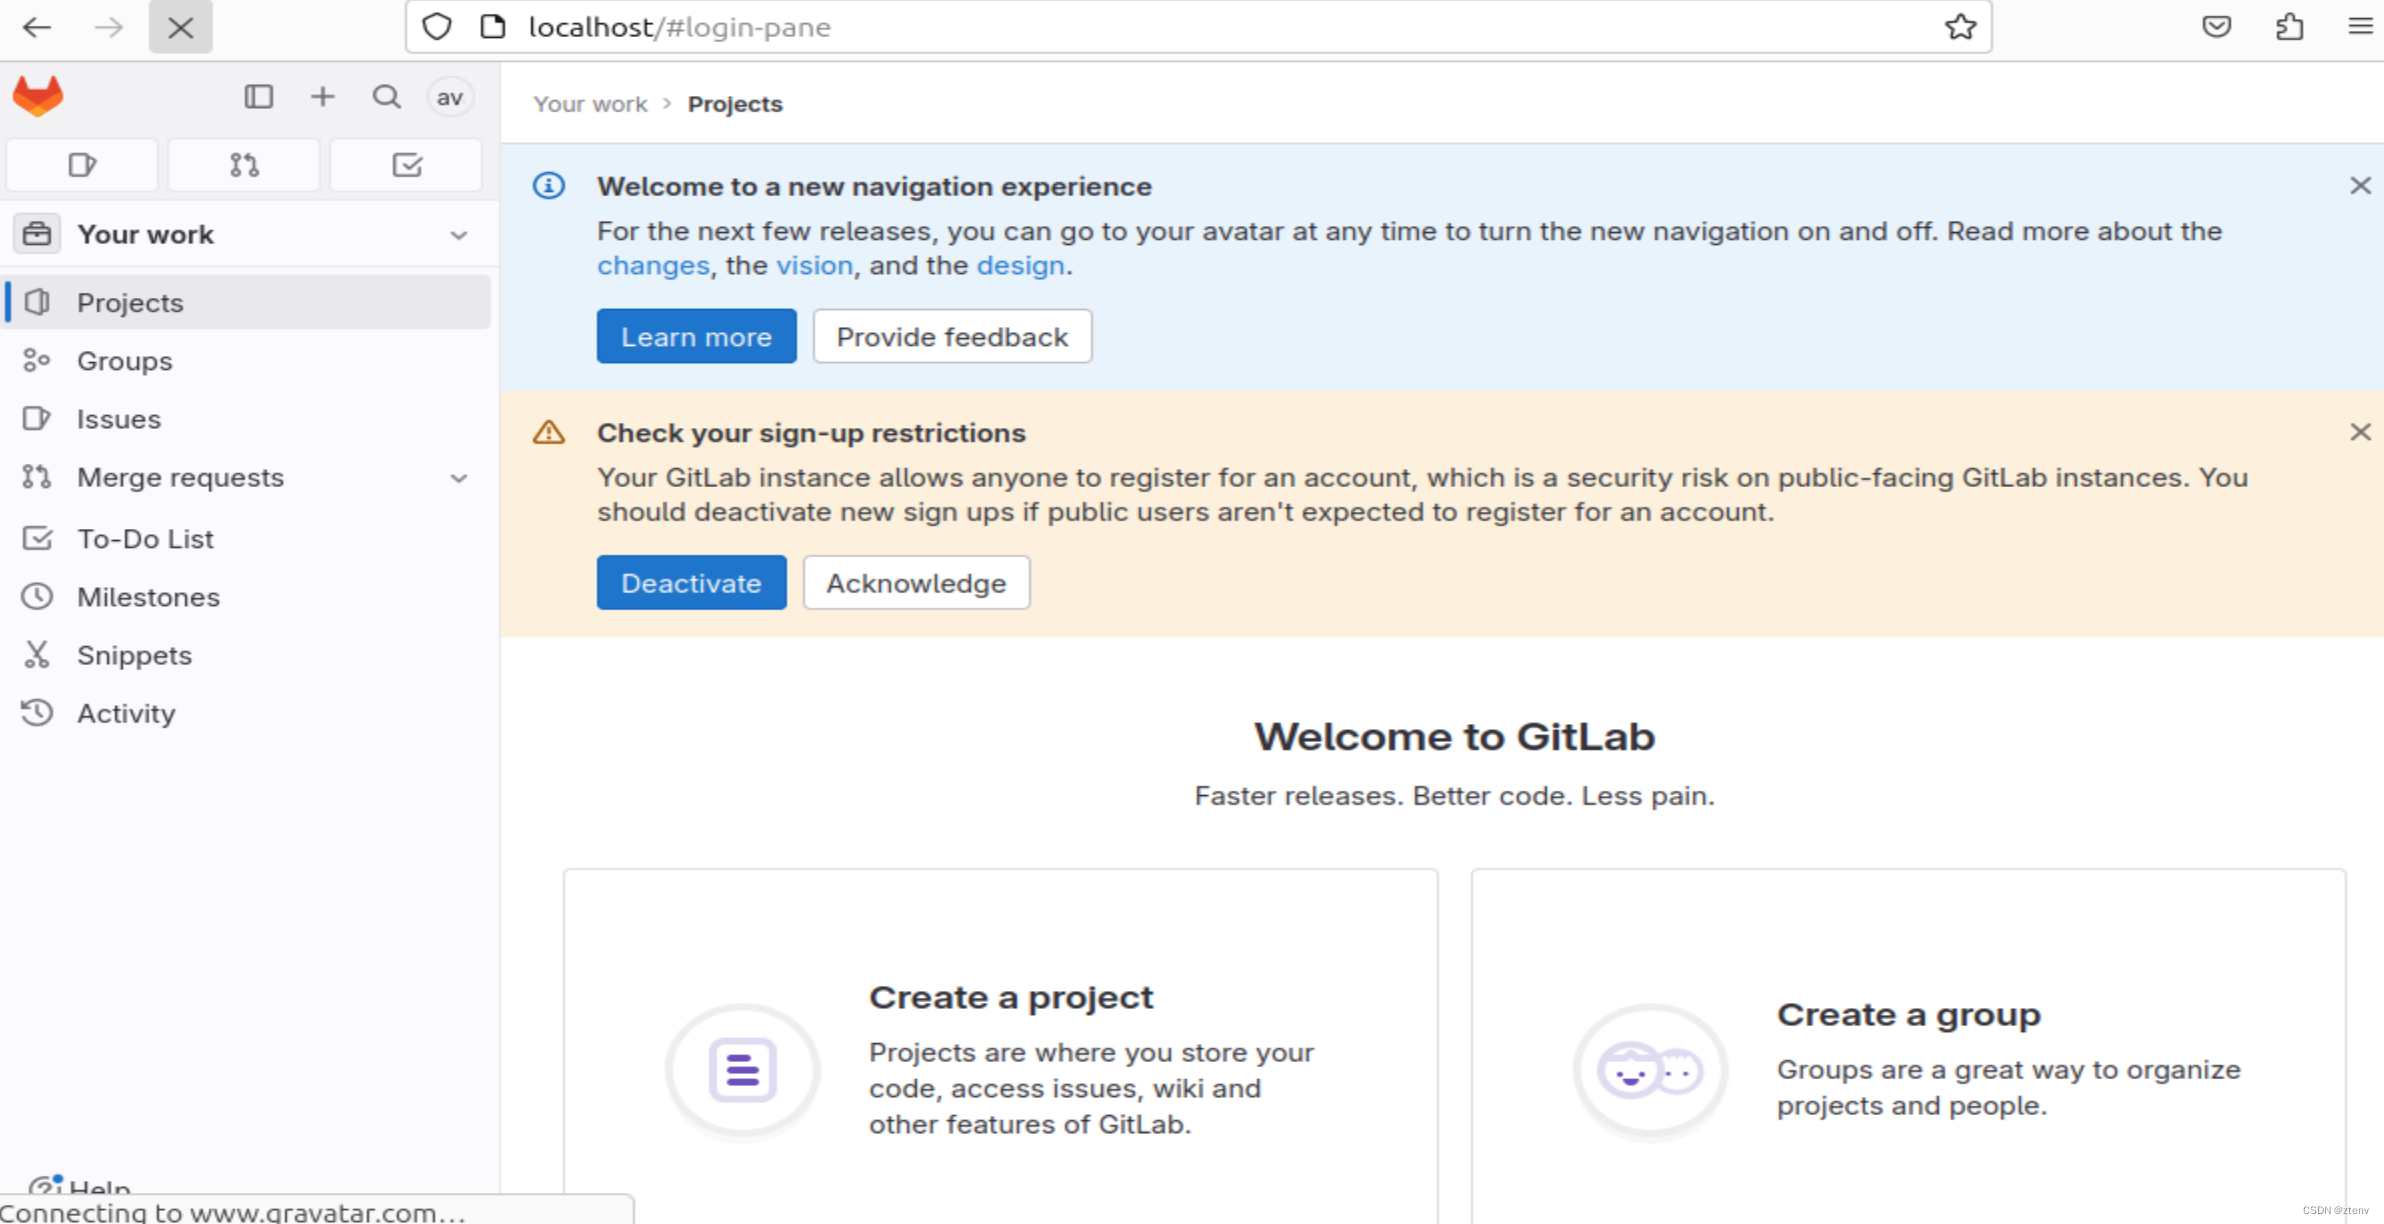This screenshot has height=1224, width=2384.
Task: Bookmark this page with the star
Action: 1960,27
